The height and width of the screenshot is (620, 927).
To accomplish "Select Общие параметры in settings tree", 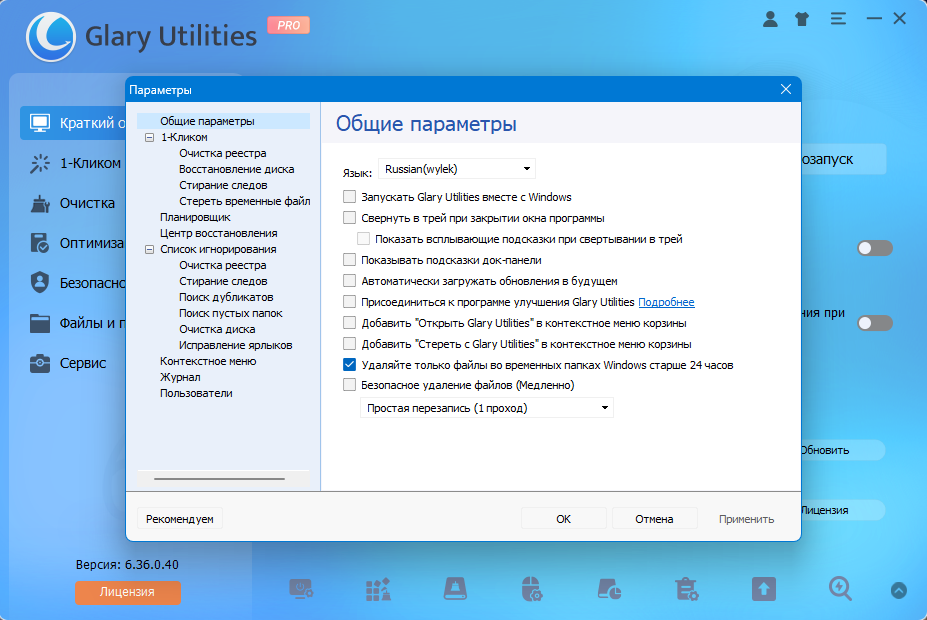I will (207, 121).
